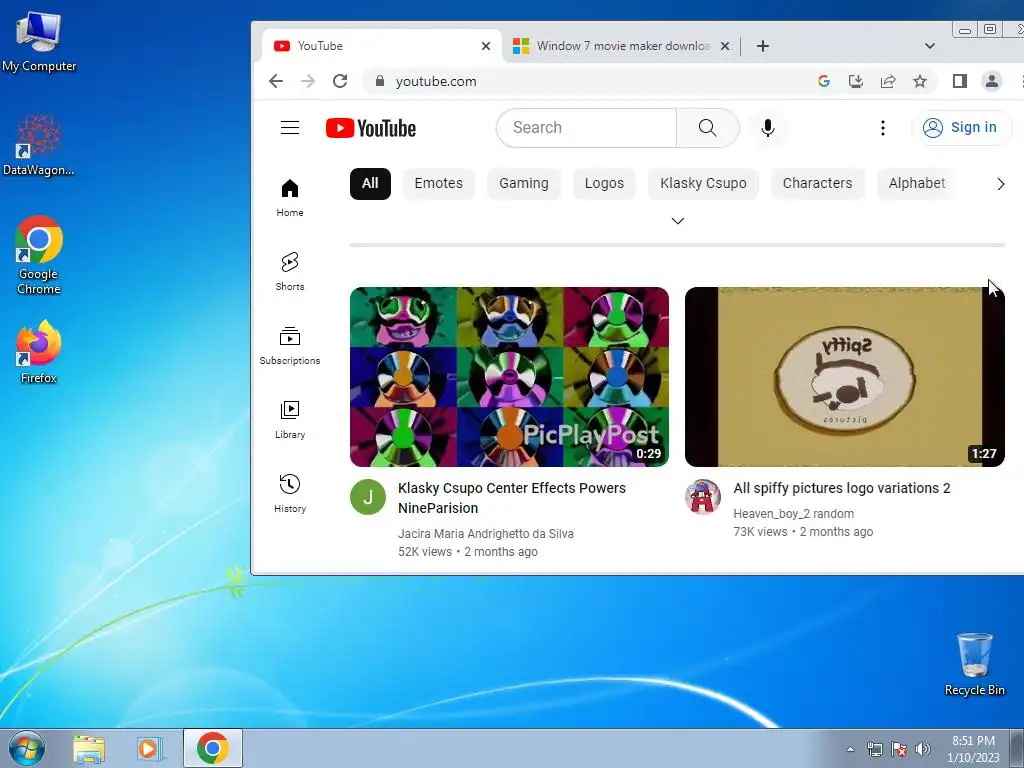Open Windows Explorer from taskbar
Viewport: 1024px width, 768px height.
pyautogui.click(x=89, y=748)
